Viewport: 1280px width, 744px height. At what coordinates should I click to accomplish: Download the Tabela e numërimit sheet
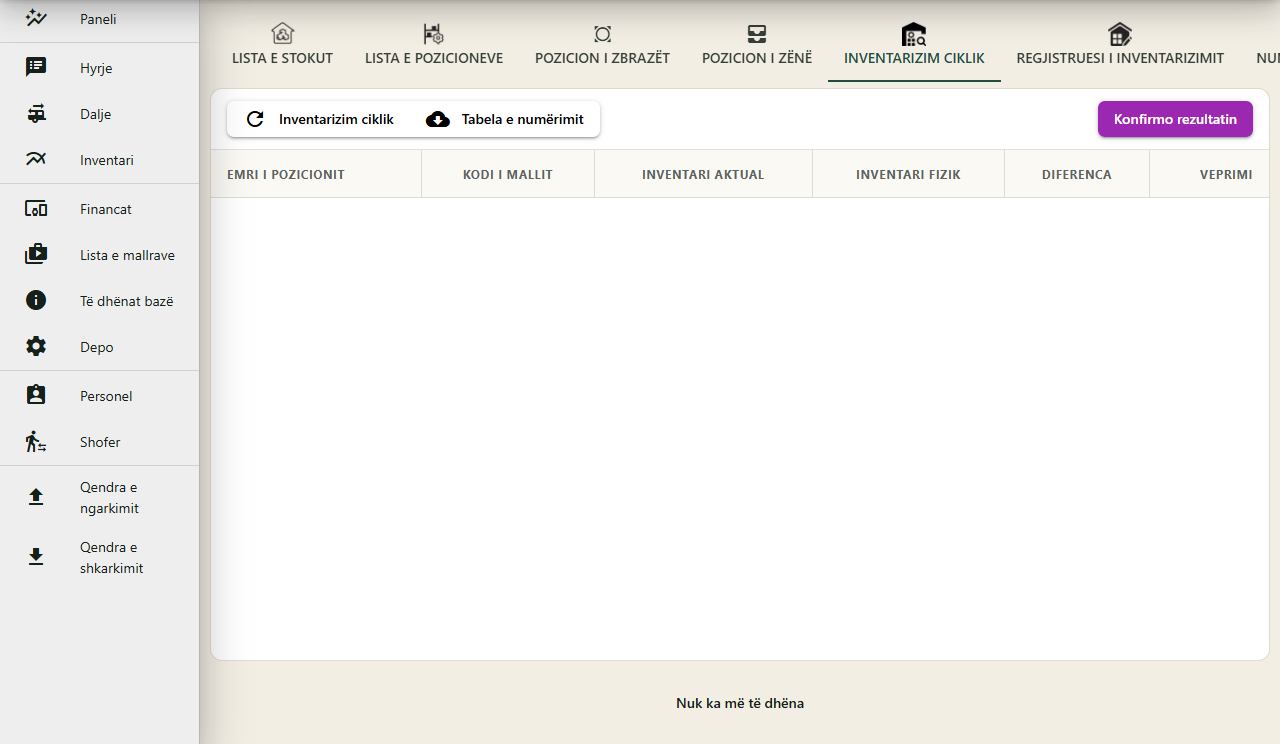coord(505,119)
